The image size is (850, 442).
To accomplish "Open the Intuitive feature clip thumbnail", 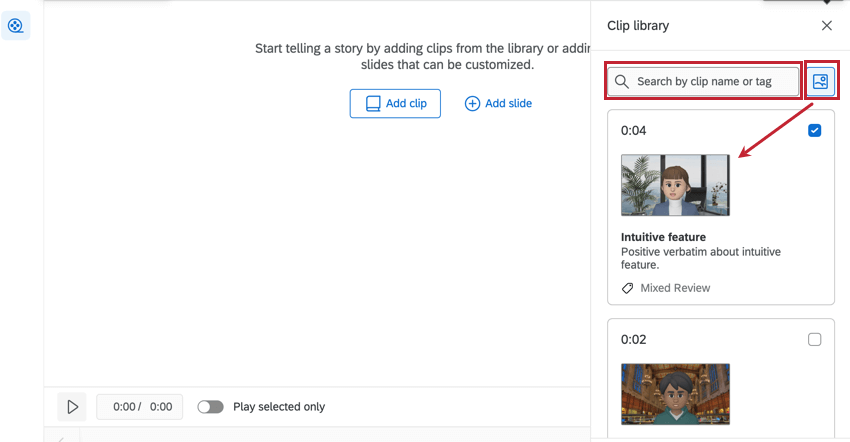I will 675,185.
